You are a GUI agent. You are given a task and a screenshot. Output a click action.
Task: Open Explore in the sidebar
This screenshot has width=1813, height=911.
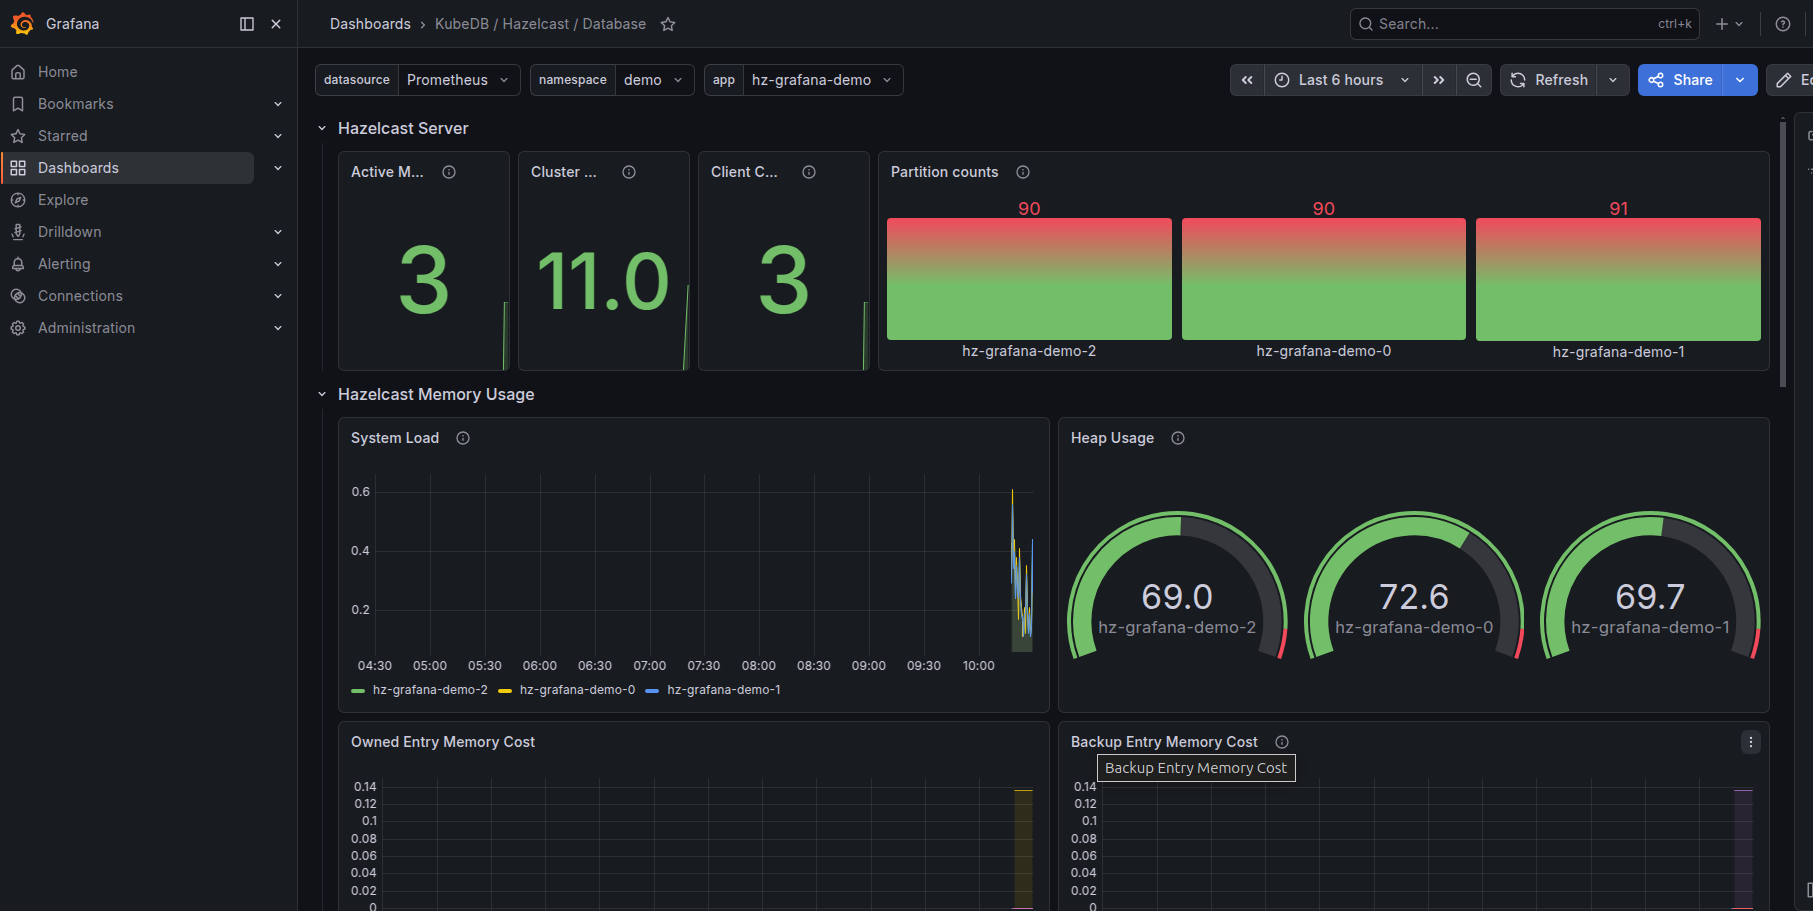pyautogui.click(x=63, y=200)
